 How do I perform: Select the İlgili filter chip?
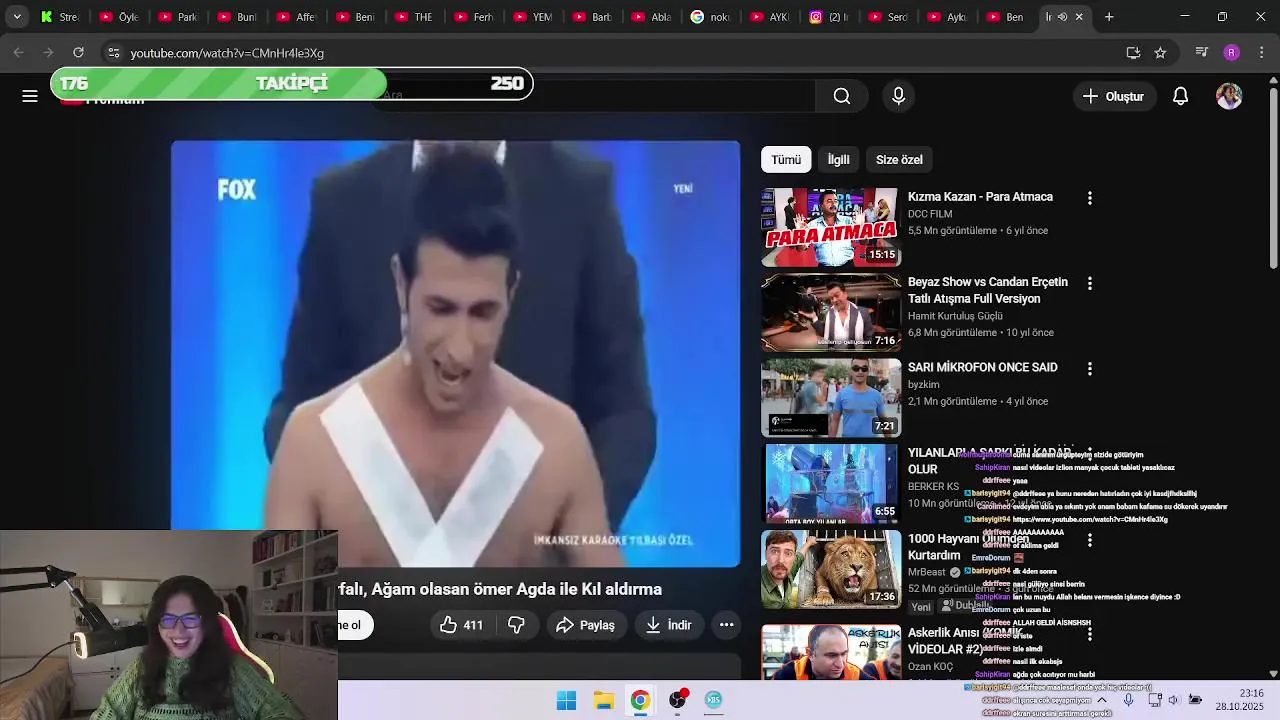838,159
